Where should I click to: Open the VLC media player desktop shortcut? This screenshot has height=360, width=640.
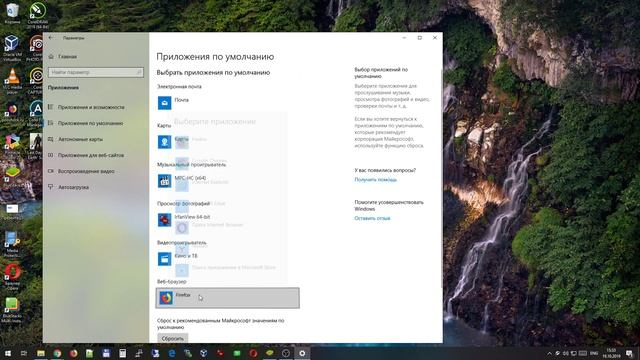point(12,81)
